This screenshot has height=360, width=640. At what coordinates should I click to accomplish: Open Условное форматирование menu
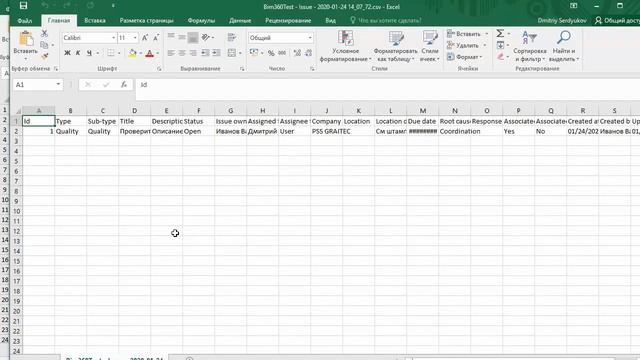point(345,46)
